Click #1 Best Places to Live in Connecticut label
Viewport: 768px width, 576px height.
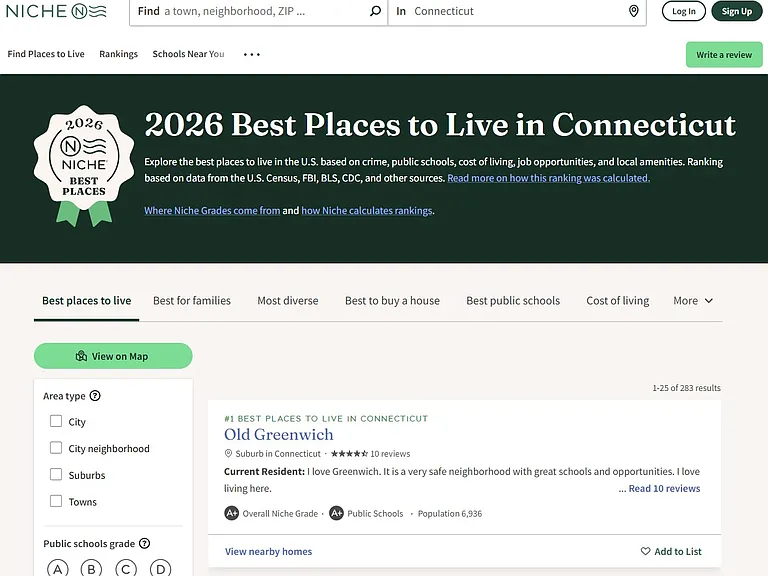pyautogui.click(x=326, y=418)
